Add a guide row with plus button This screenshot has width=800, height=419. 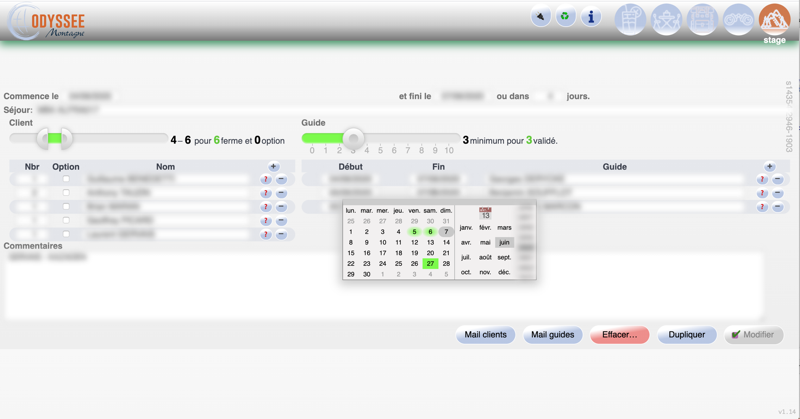click(769, 167)
